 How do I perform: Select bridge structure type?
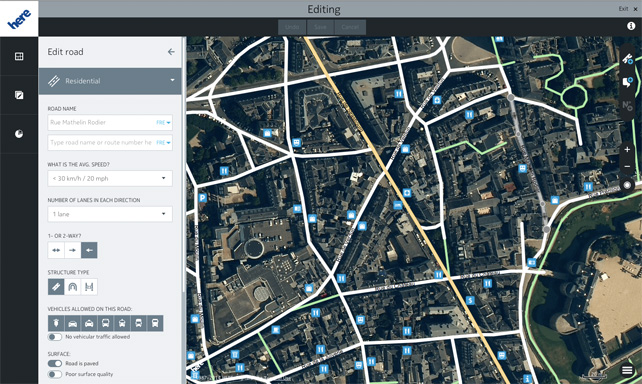pos(89,287)
